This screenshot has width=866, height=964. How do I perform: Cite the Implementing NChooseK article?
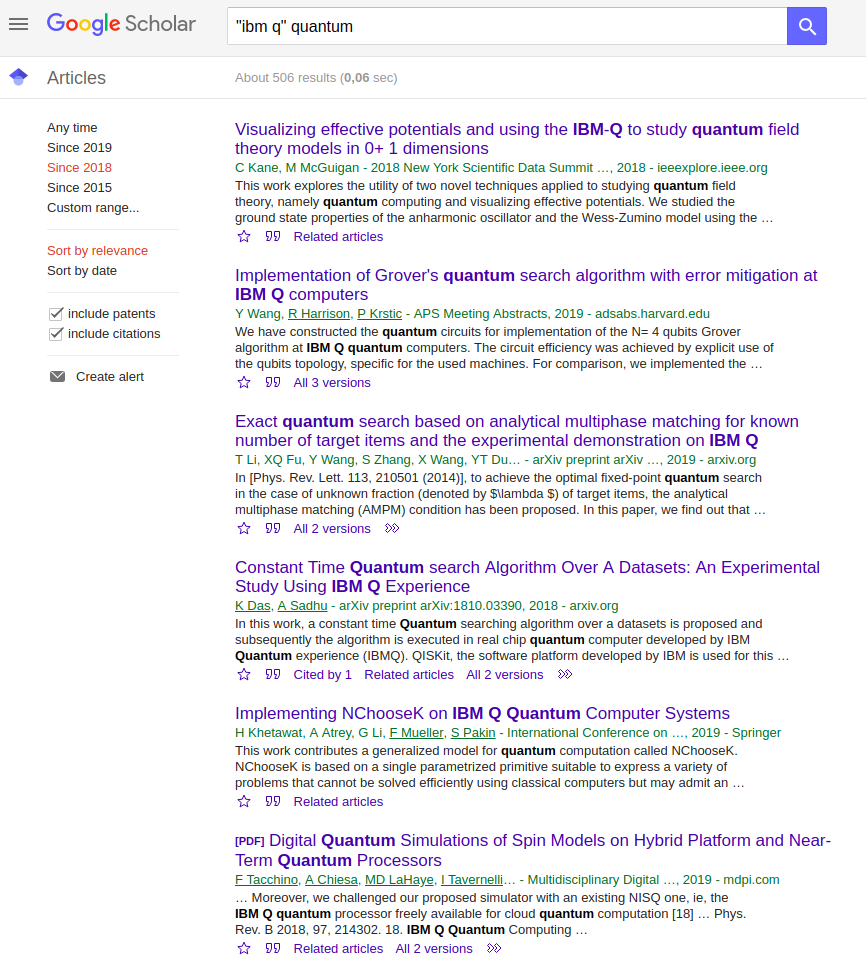click(x=273, y=801)
